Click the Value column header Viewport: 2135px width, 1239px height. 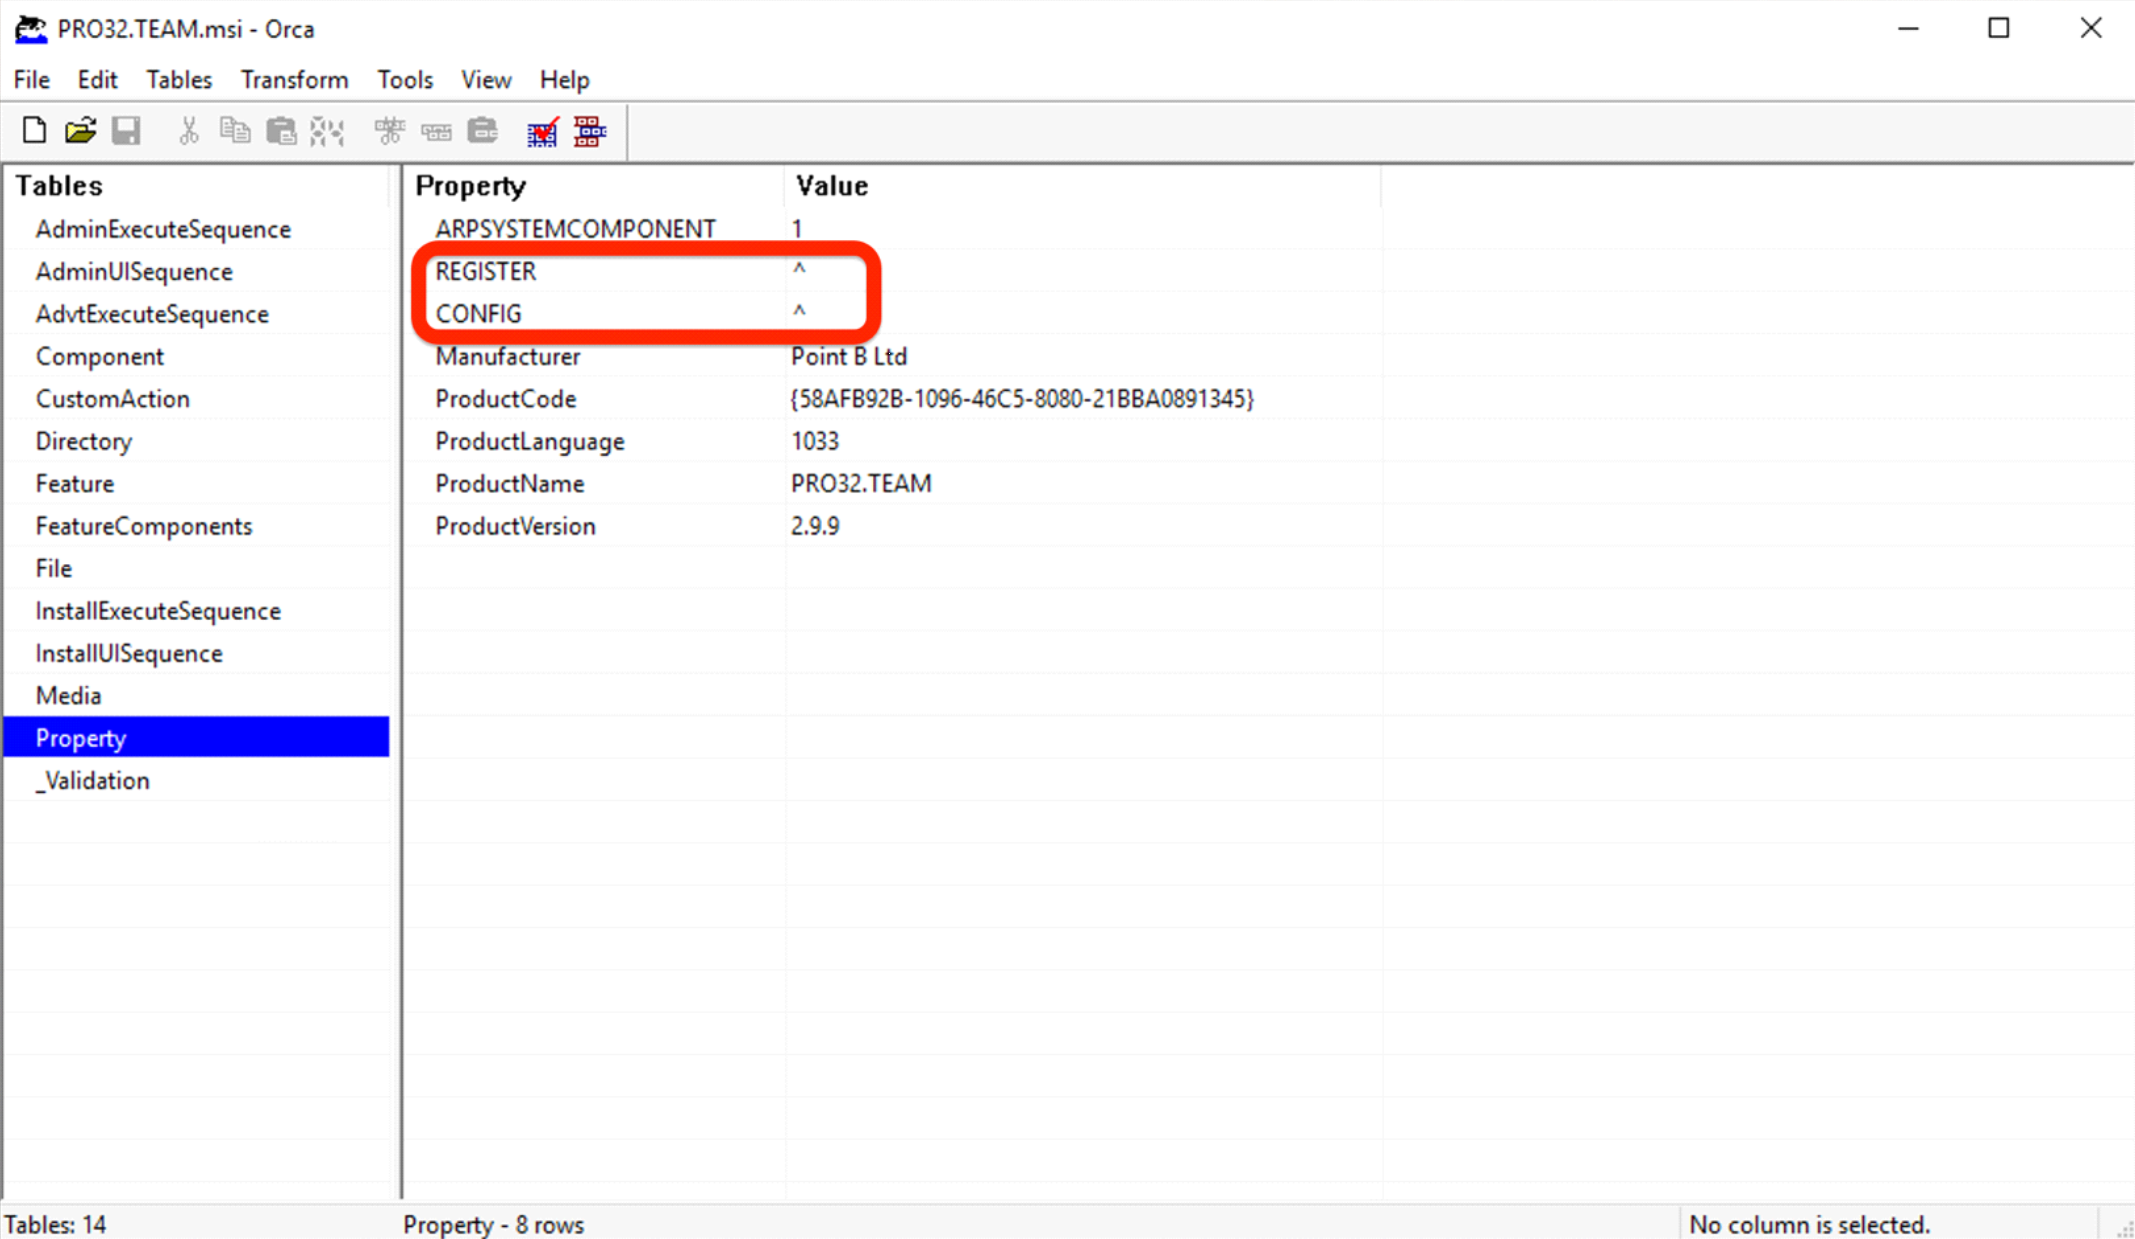point(831,186)
